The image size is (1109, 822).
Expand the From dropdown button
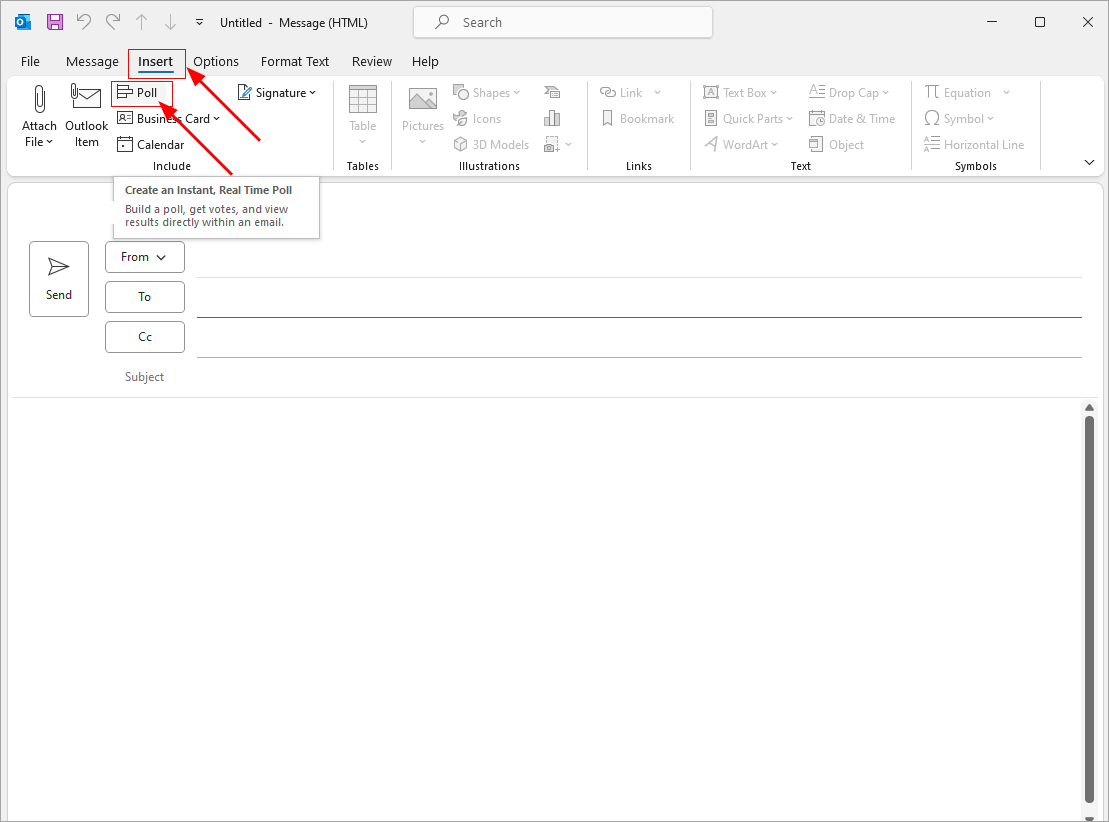(x=144, y=257)
